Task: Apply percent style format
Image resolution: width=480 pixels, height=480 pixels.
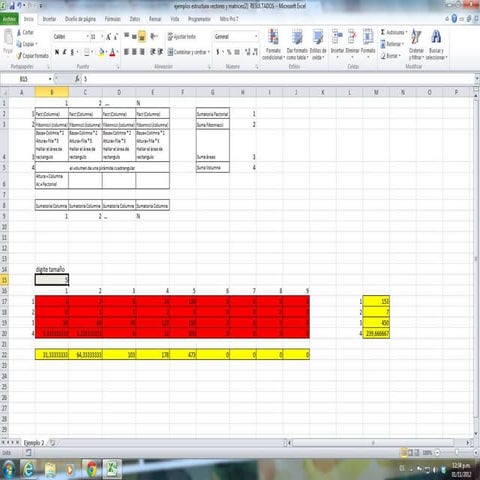Action: tap(229, 52)
